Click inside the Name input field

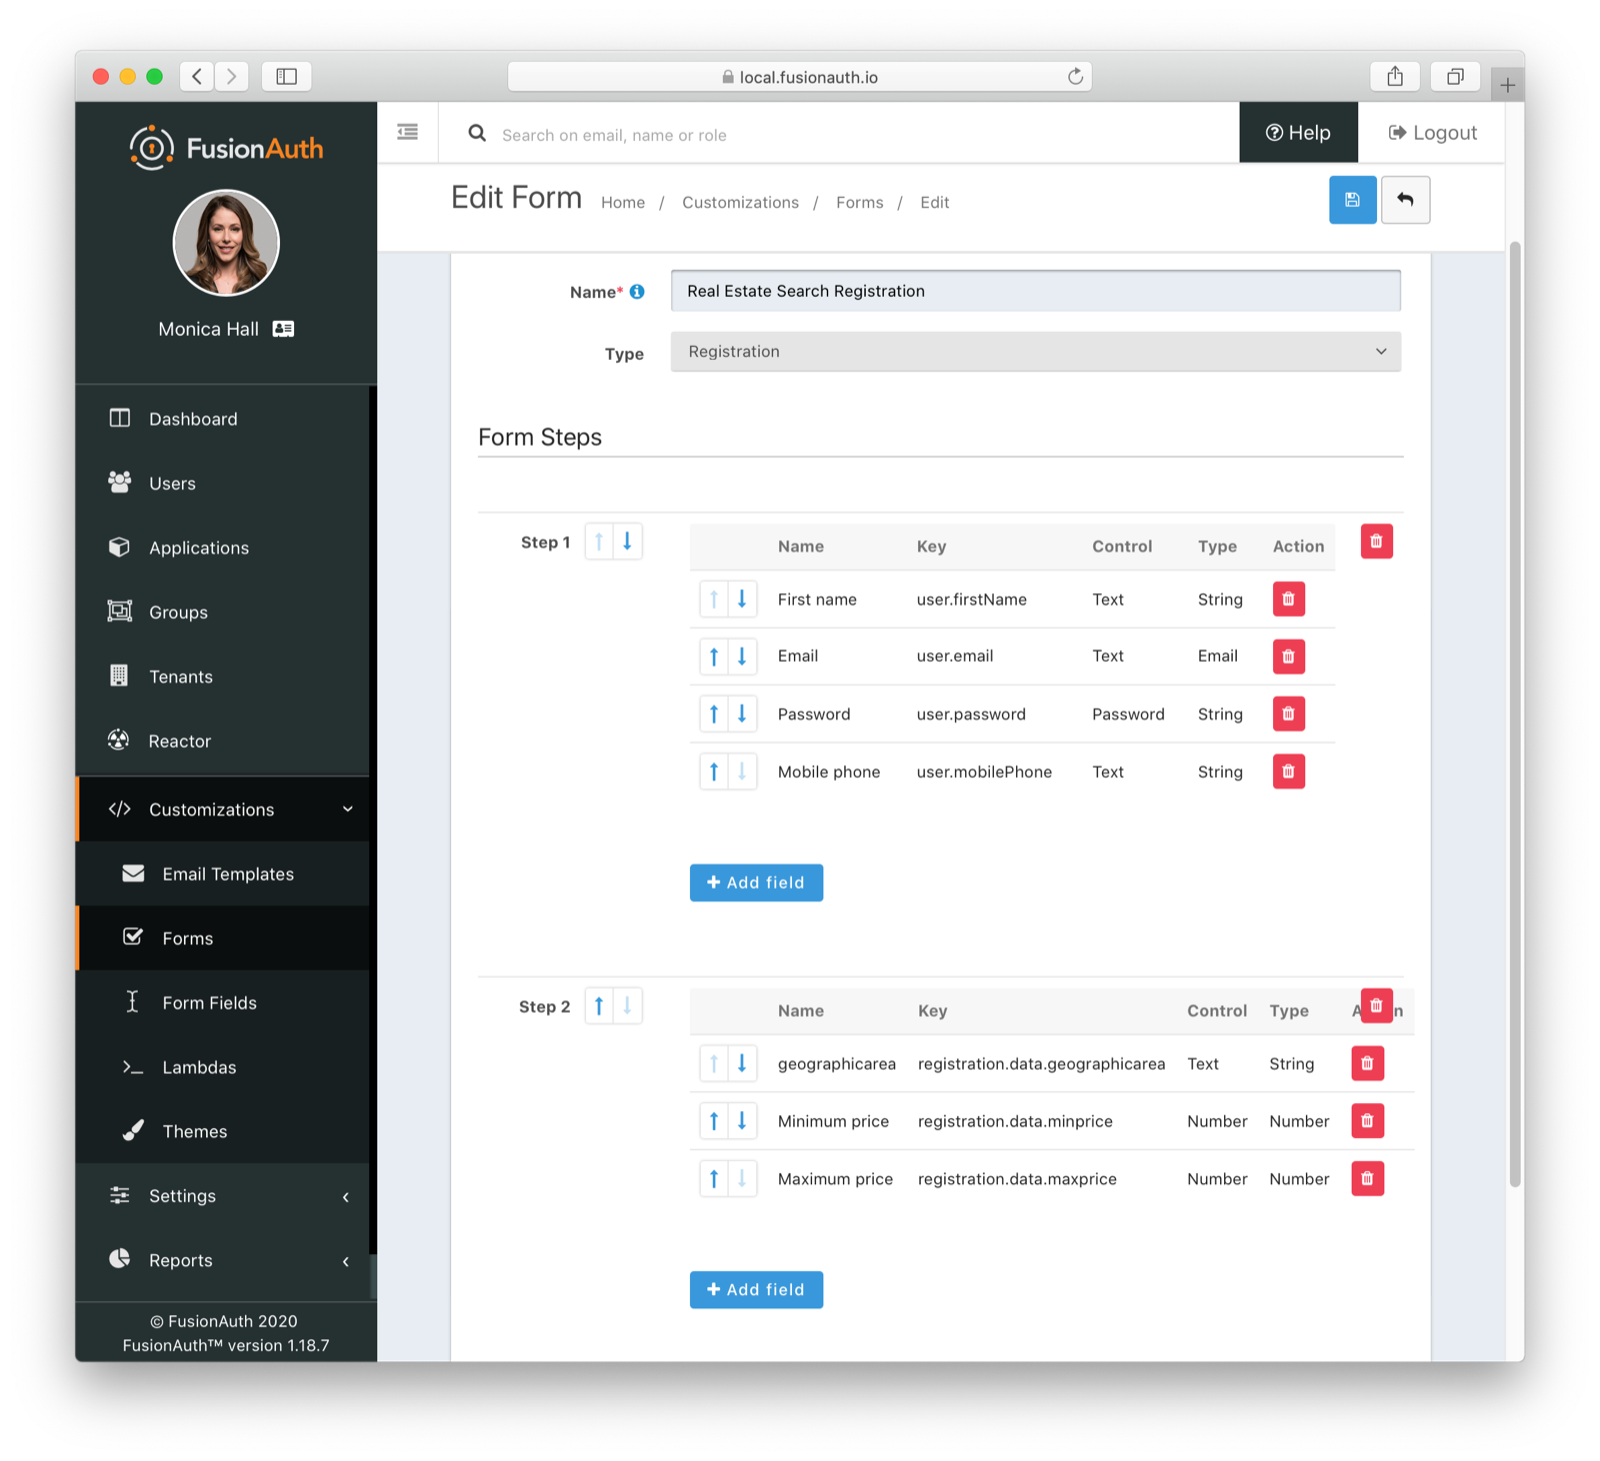(x=1035, y=291)
